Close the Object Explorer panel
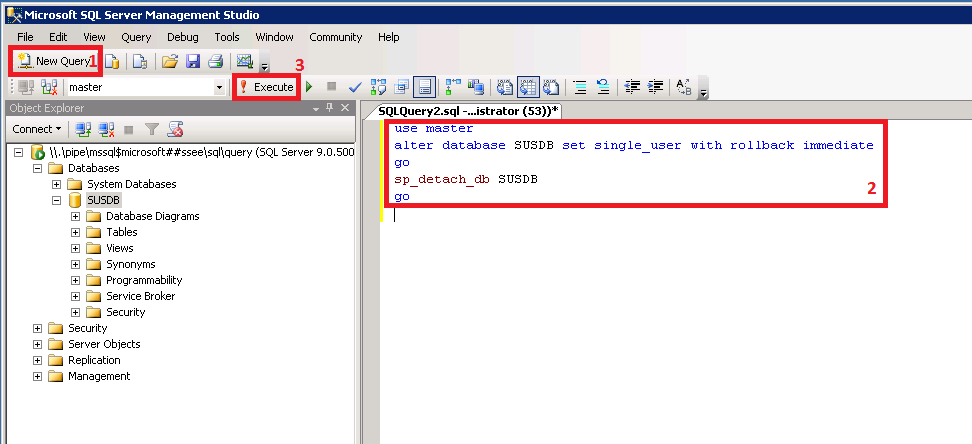The image size is (972, 444). [345, 108]
